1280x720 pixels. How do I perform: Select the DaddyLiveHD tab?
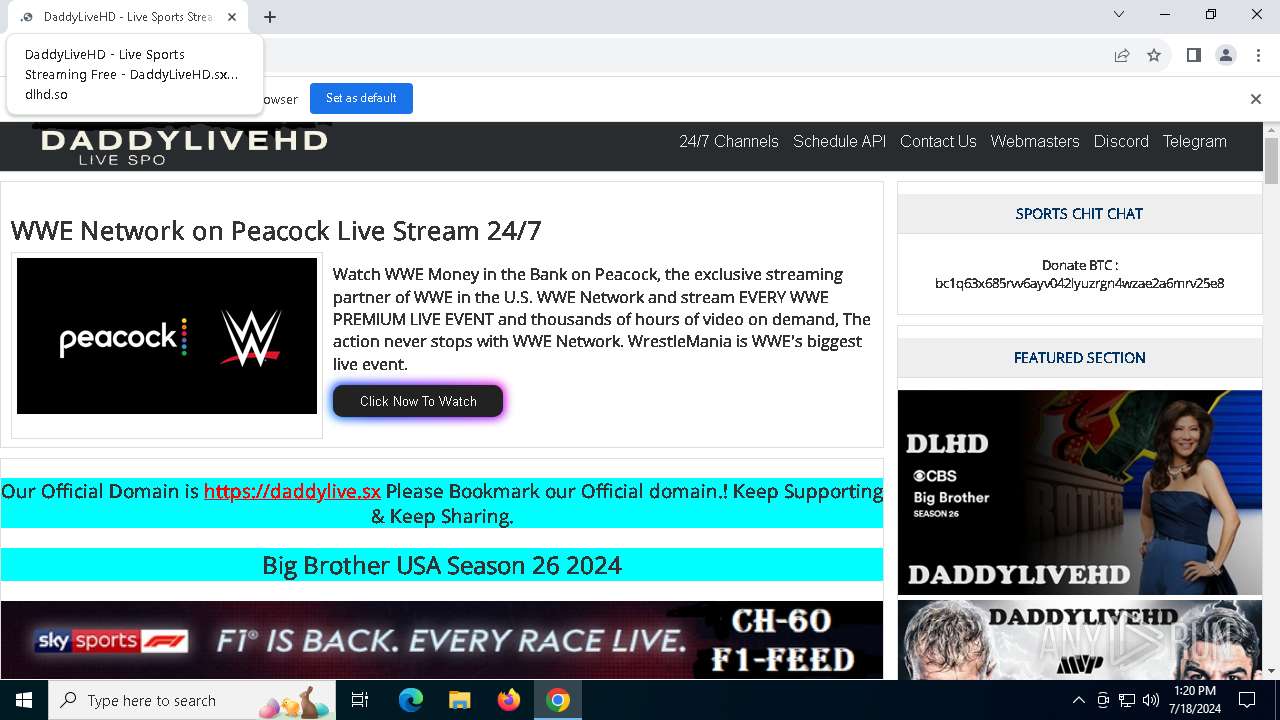pos(128,17)
